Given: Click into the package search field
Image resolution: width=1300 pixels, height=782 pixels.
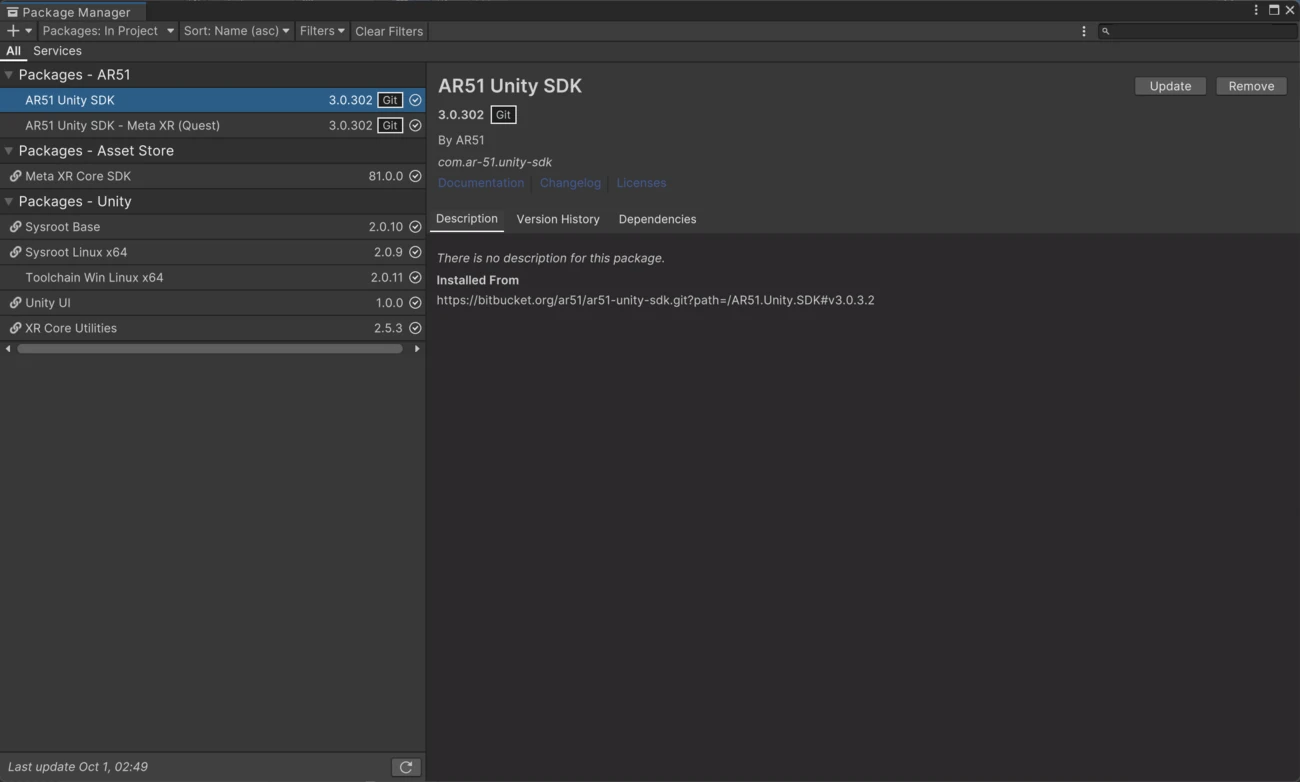Looking at the screenshot, I should pyautogui.click(x=1197, y=31).
